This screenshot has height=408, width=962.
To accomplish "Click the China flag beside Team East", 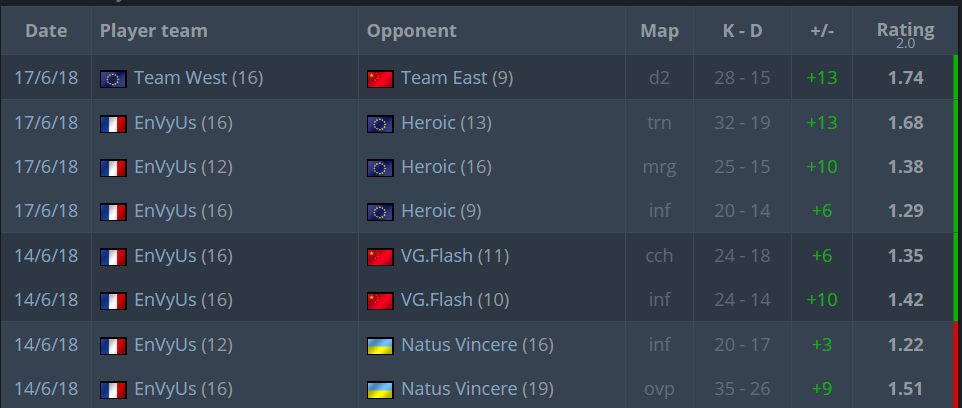I will [x=380, y=79].
